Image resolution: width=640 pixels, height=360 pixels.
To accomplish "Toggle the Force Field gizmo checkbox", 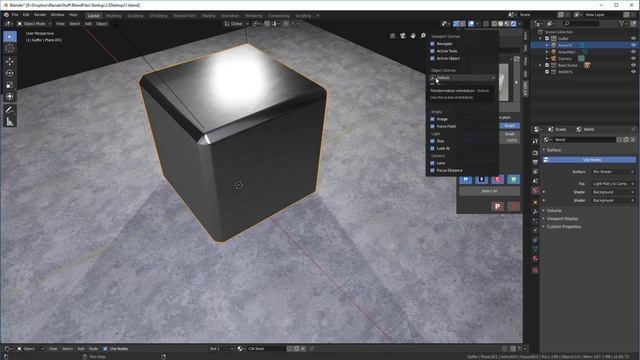I will pos(432,127).
